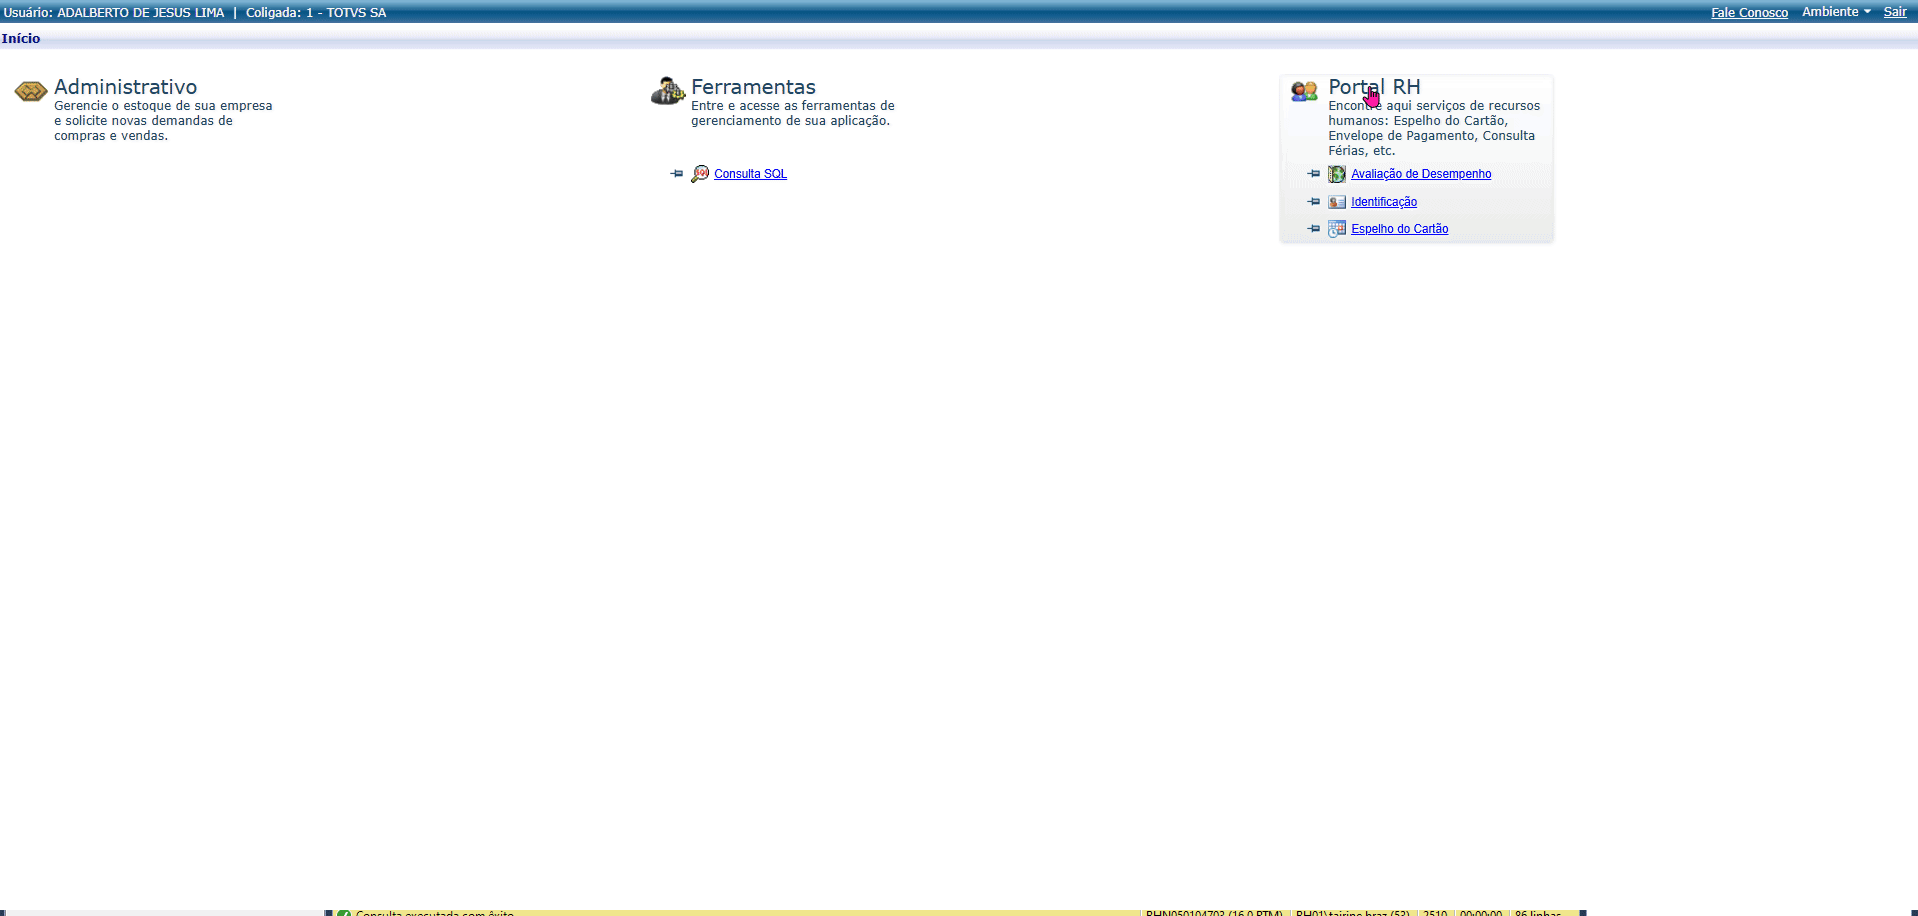Click the Espelho do Cartão calendar icon
The height and width of the screenshot is (916, 1918).
1337,229
